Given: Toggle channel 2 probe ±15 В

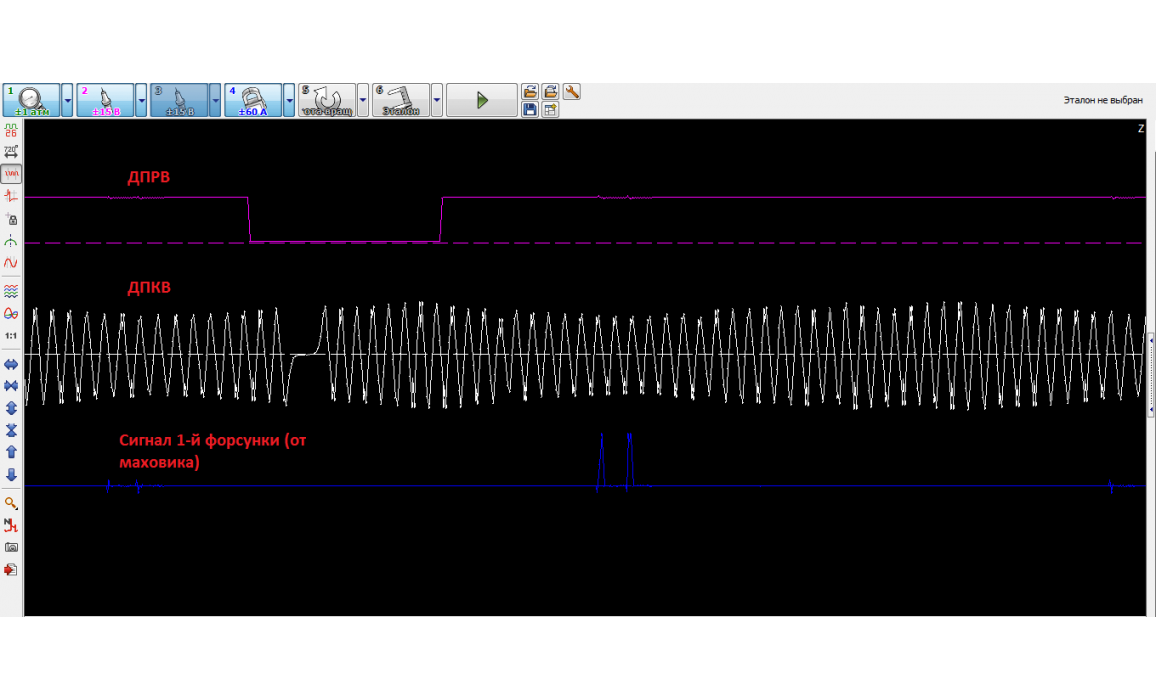Looking at the screenshot, I should click(x=105, y=100).
